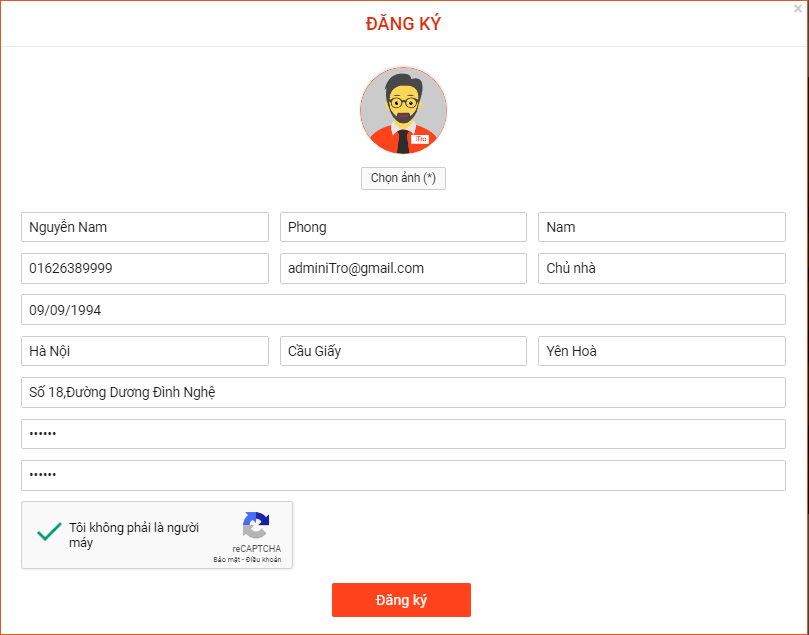Click the birth date field 09/09/1994
Image resolution: width=809 pixels, height=635 pixels.
[x=403, y=310]
